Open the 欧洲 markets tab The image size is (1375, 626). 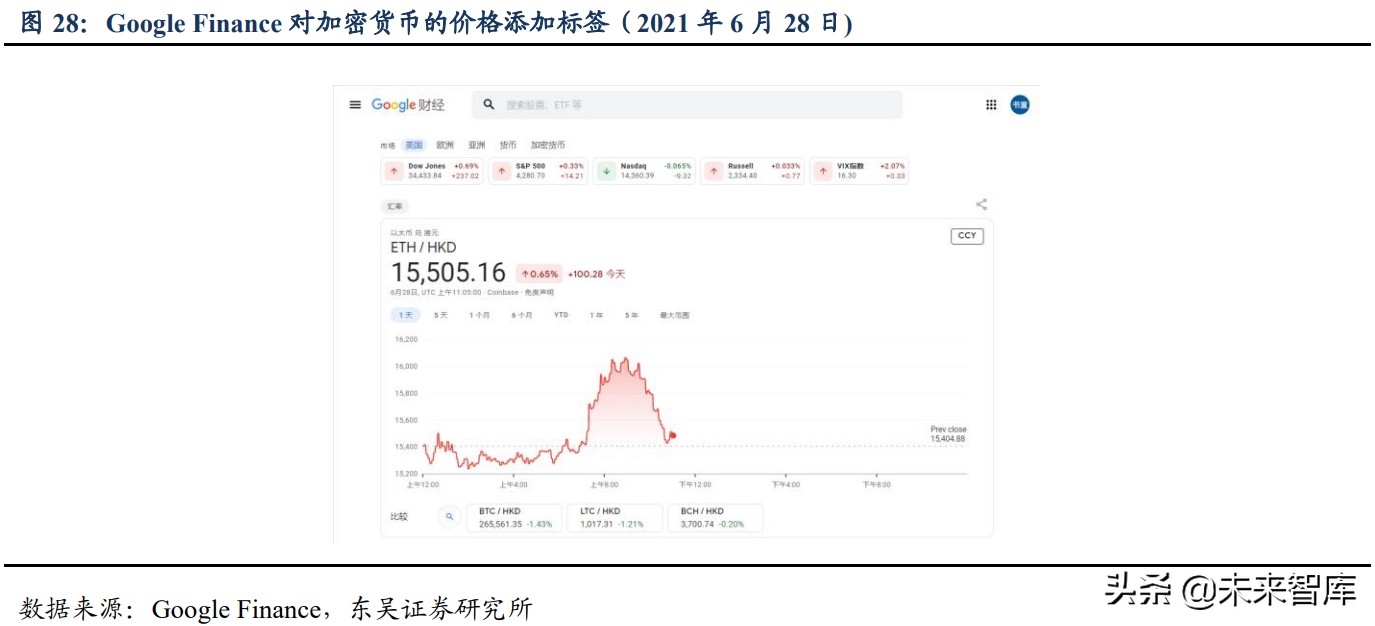click(x=445, y=144)
